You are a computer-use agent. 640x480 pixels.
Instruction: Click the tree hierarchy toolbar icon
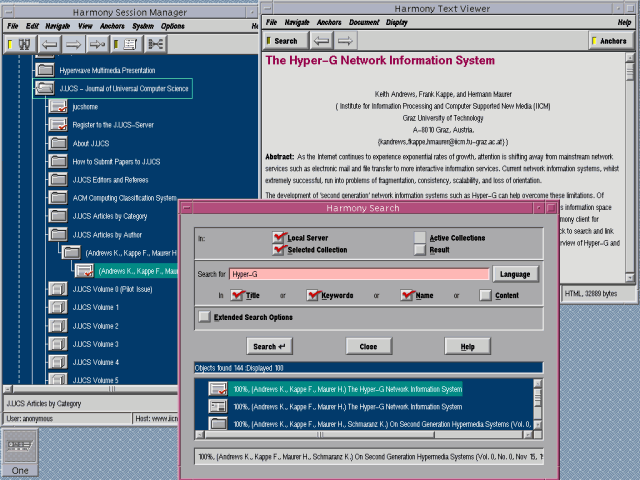tap(156, 44)
